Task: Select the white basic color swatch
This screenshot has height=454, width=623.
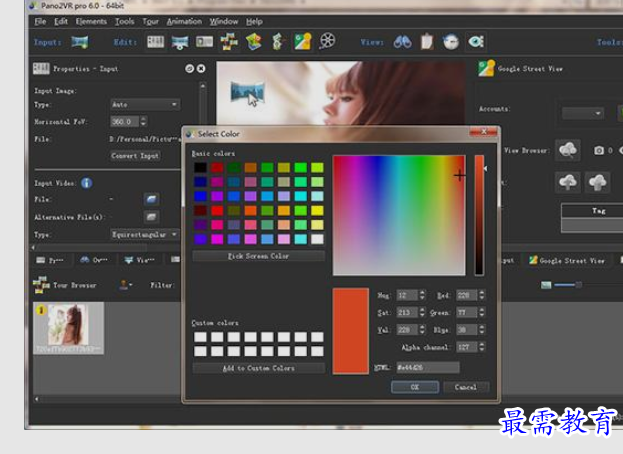Action: coord(317,239)
